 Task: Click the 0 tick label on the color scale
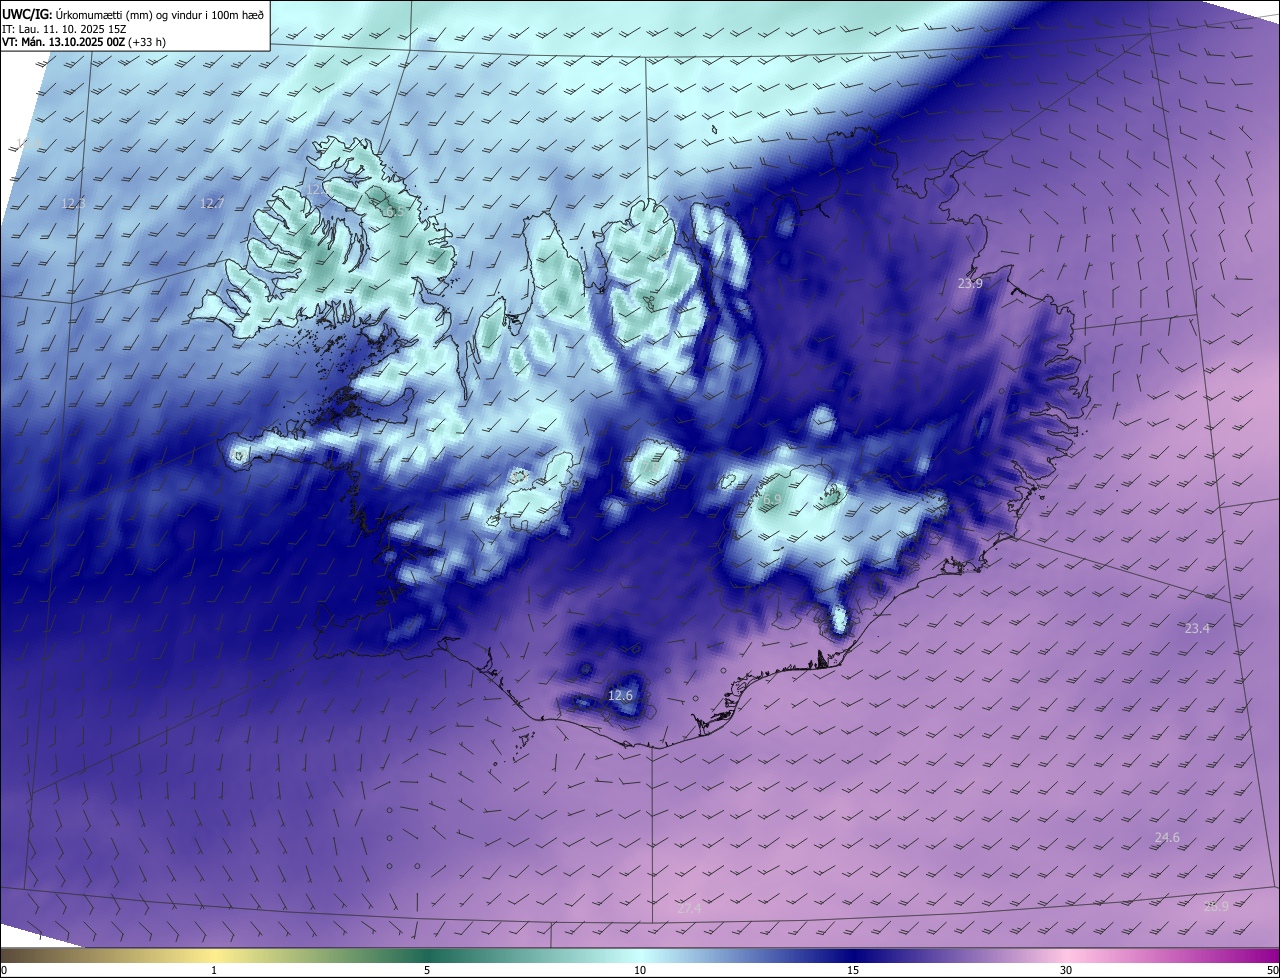click(x=3, y=970)
